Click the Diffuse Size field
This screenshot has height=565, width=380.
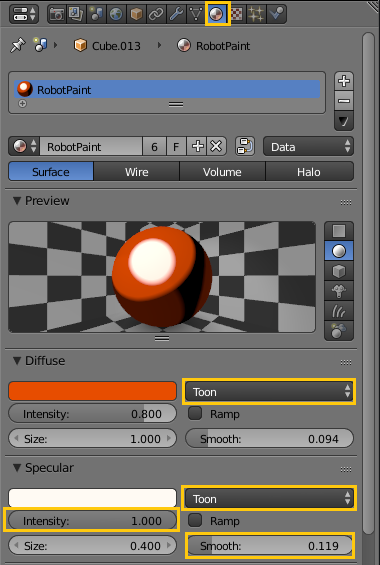(93, 439)
